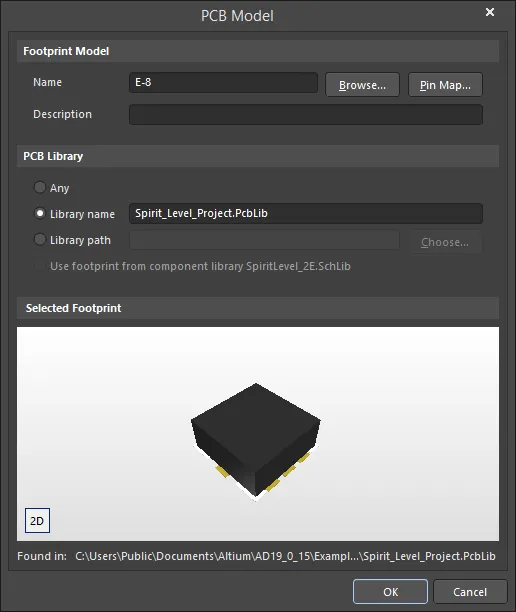Click the 3D footprint model preview
This screenshot has width=516, height=612.
coord(256,442)
